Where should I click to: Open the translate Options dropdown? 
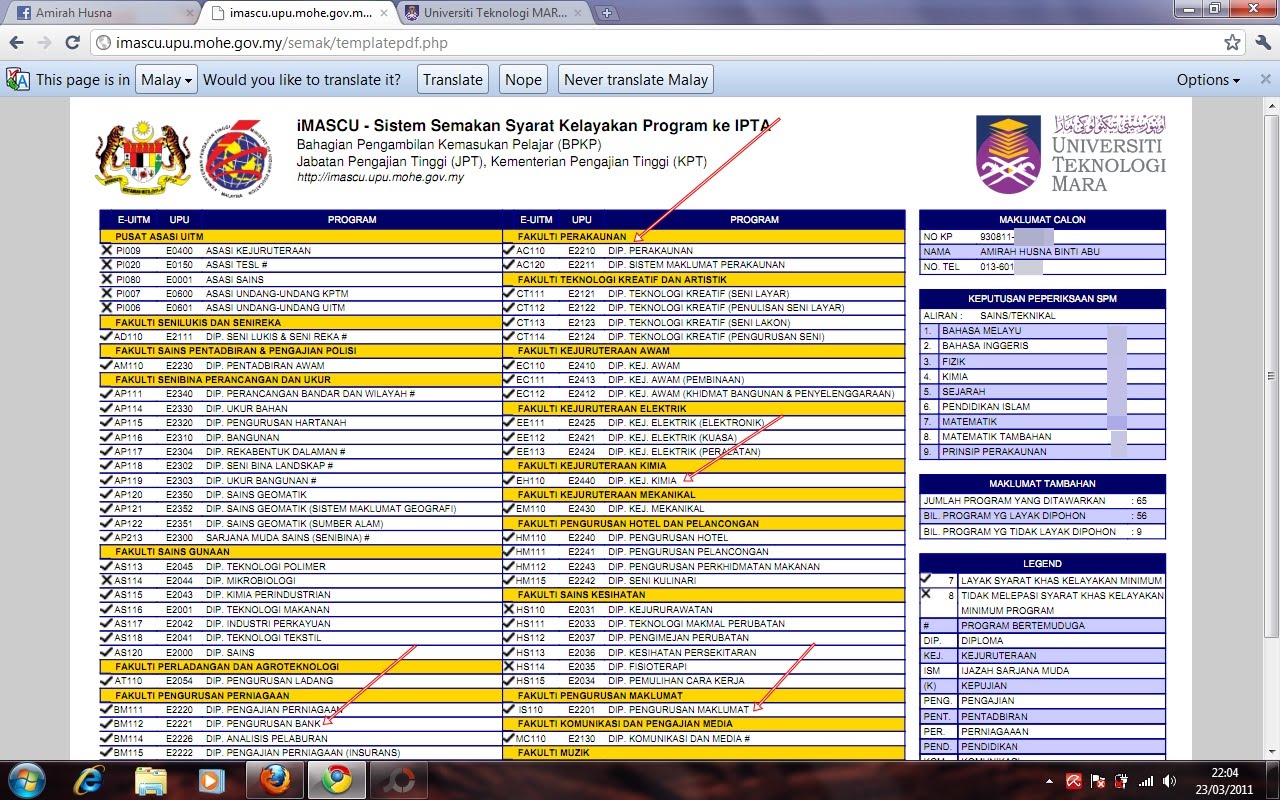coord(1208,80)
